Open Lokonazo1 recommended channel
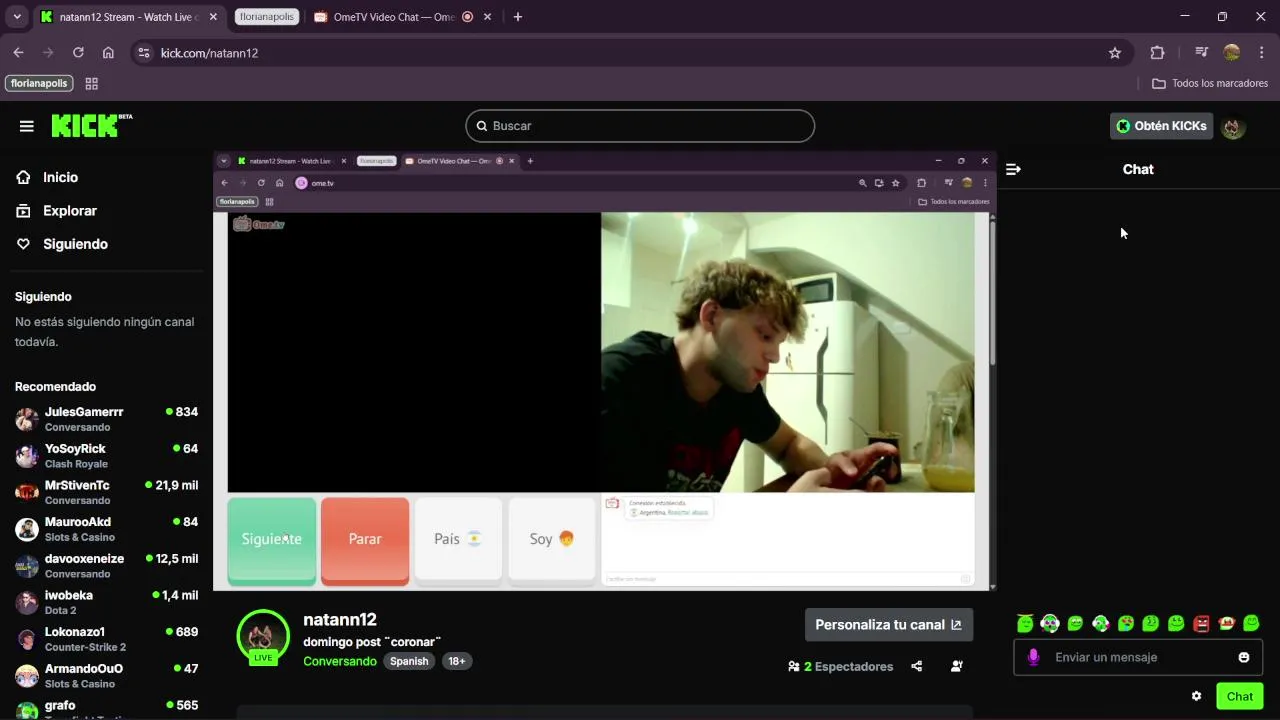 [x=106, y=639]
